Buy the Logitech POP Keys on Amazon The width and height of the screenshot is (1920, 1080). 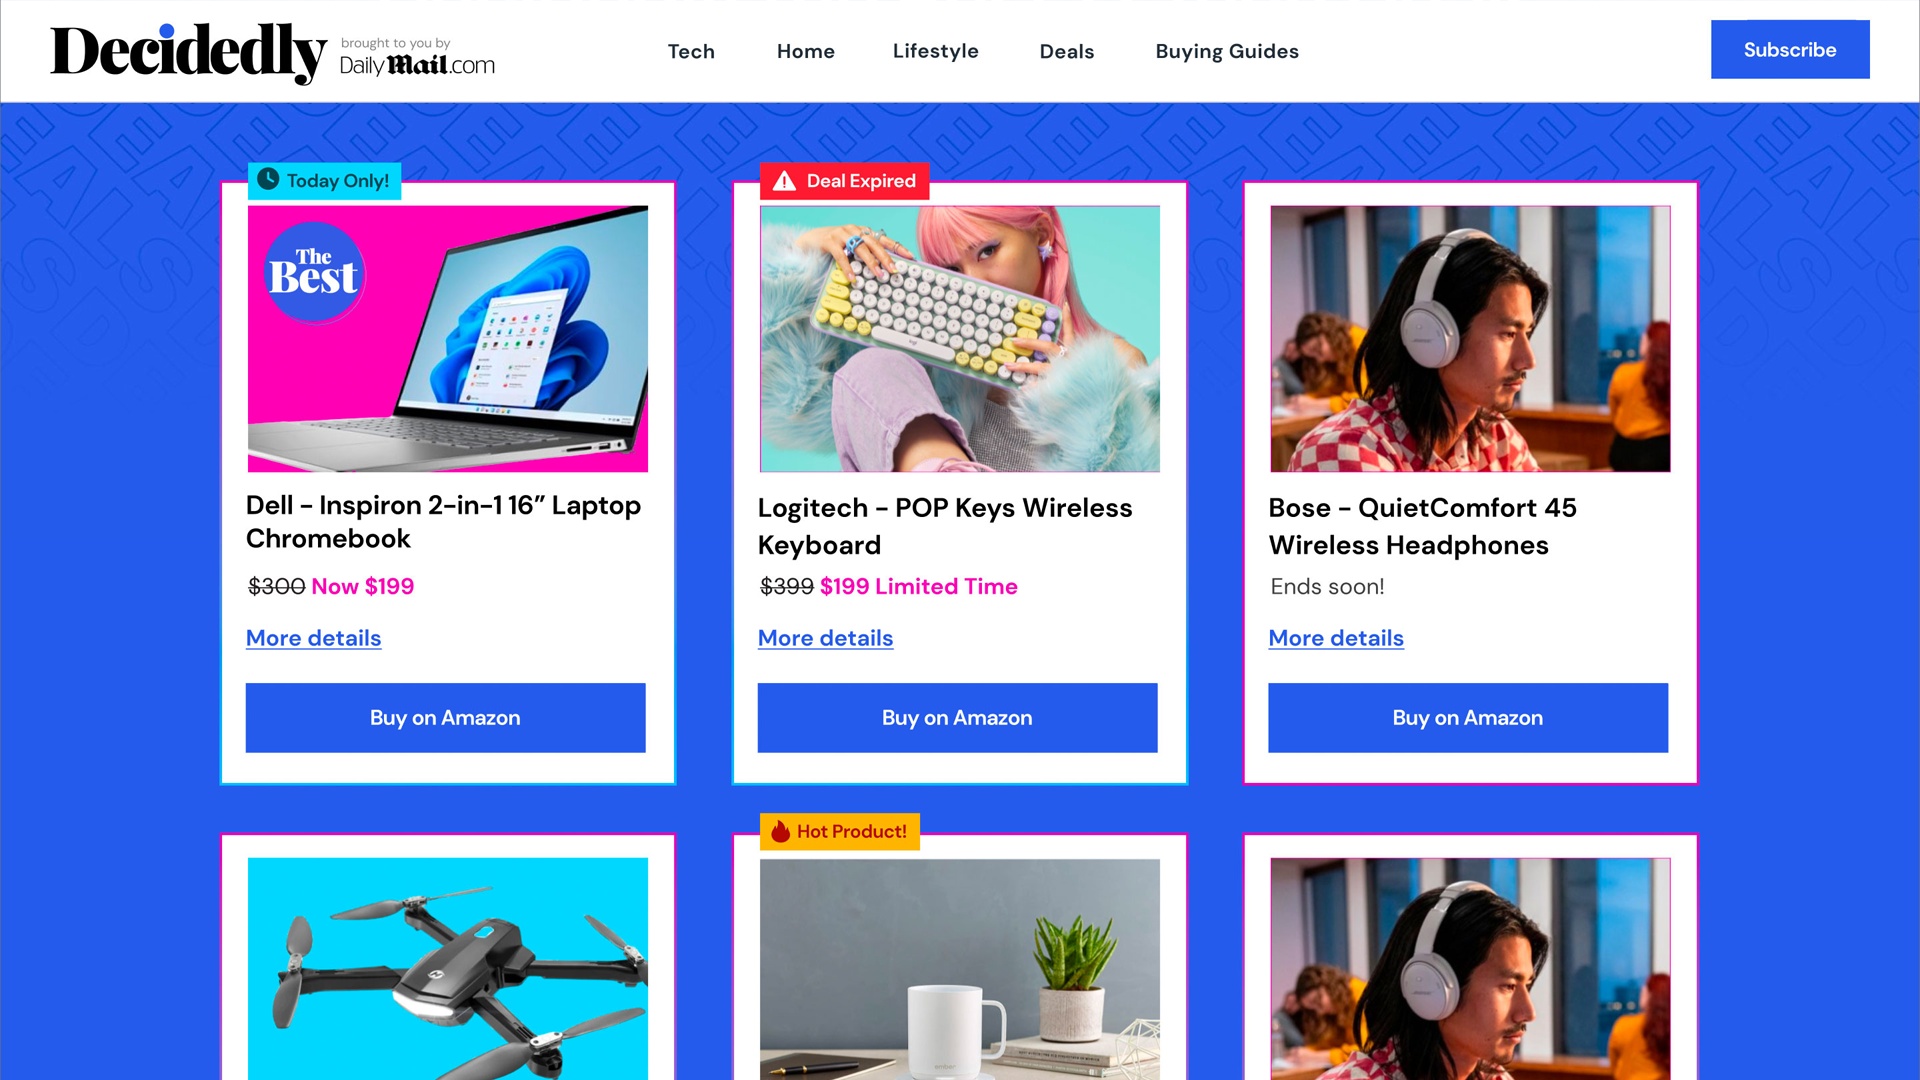tap(958, 718)
